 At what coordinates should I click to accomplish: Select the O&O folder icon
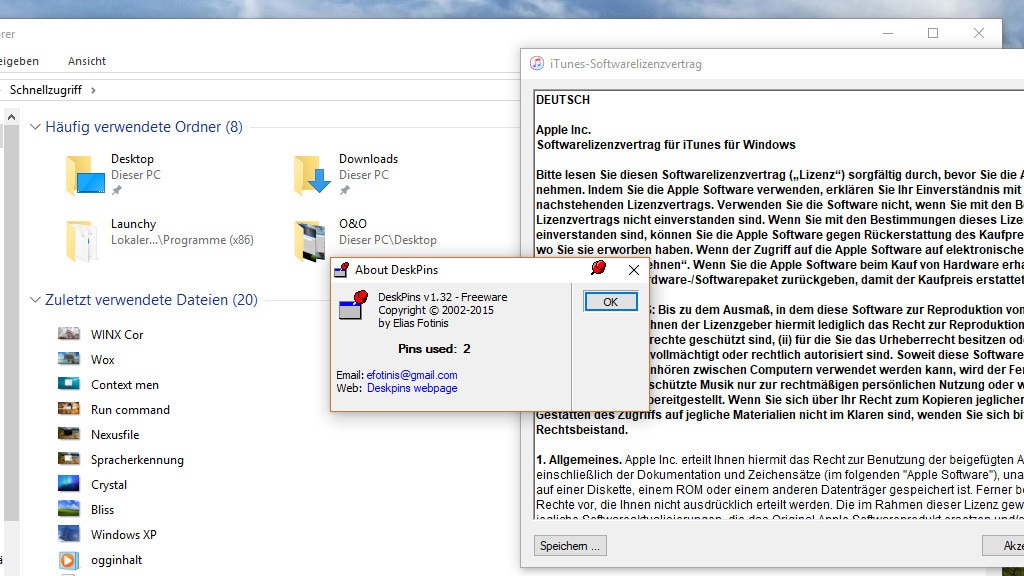coord(310,240)
